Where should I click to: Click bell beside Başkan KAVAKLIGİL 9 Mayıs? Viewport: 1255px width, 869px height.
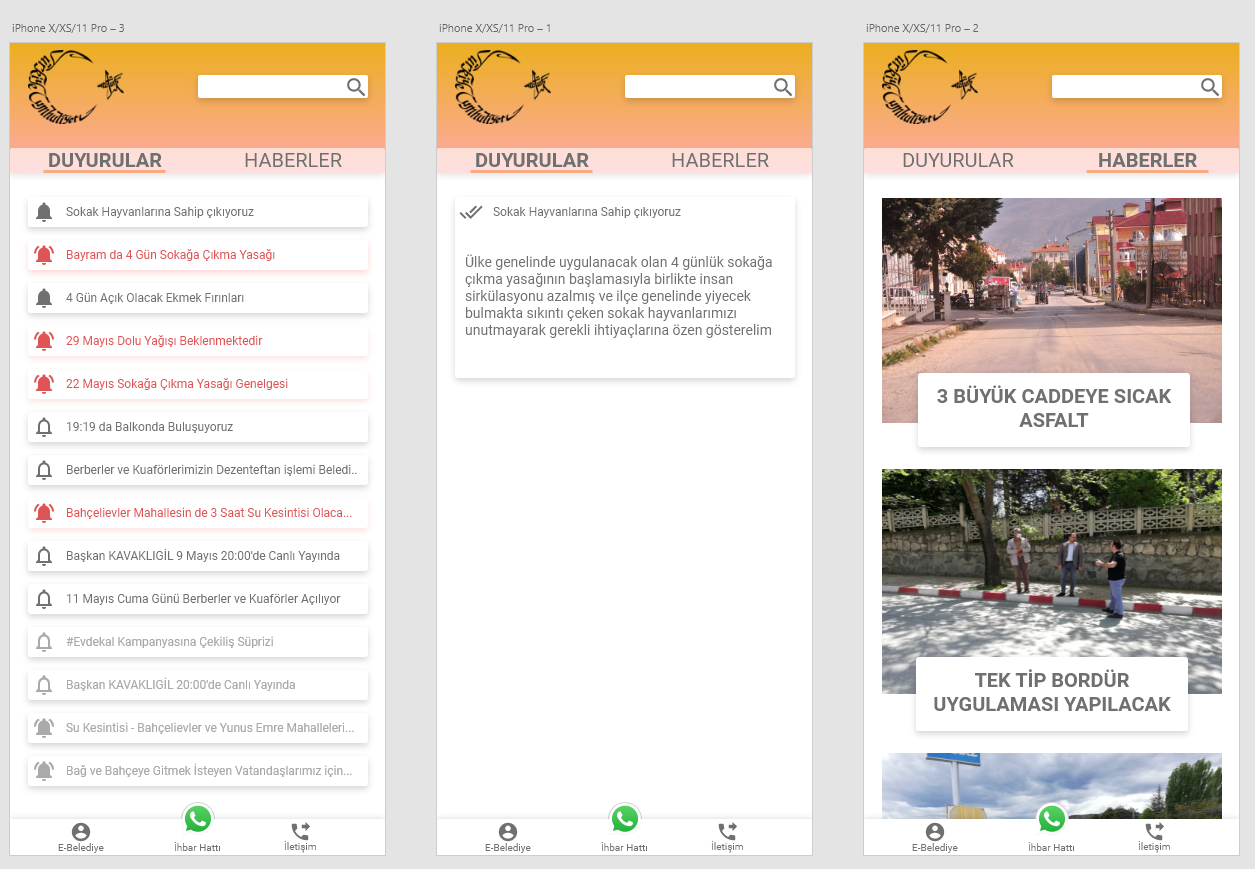pos(44,556)
